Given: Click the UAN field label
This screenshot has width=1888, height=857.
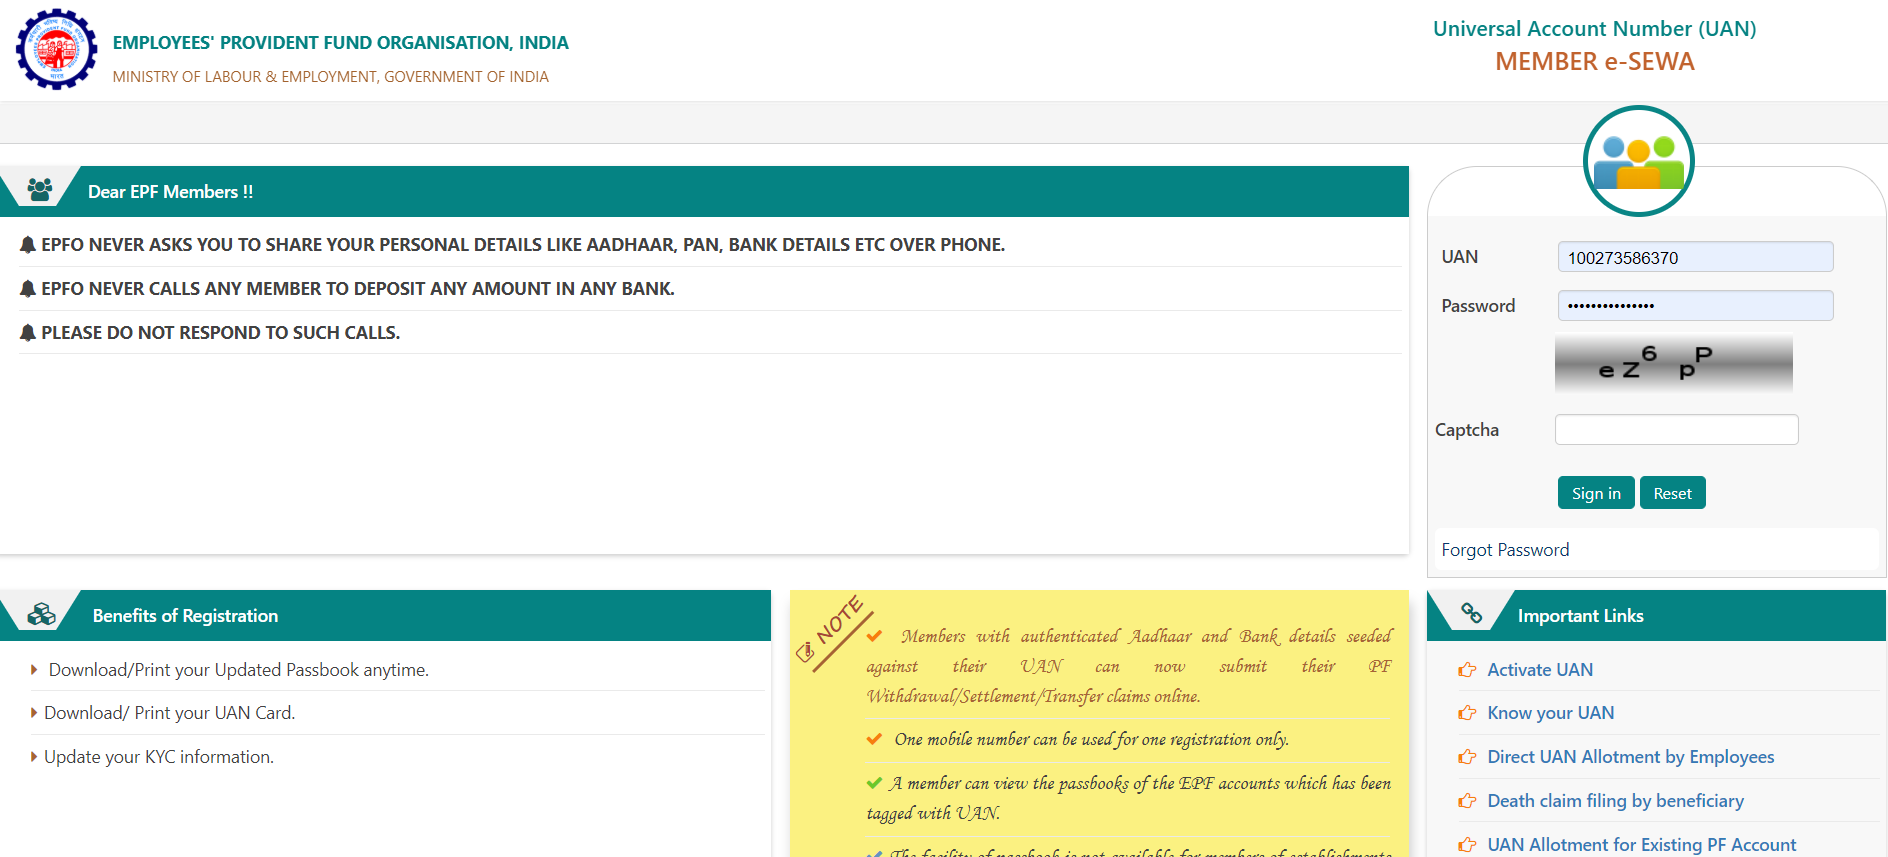Looking at the screenshot, I should (x=1459, y=257).
